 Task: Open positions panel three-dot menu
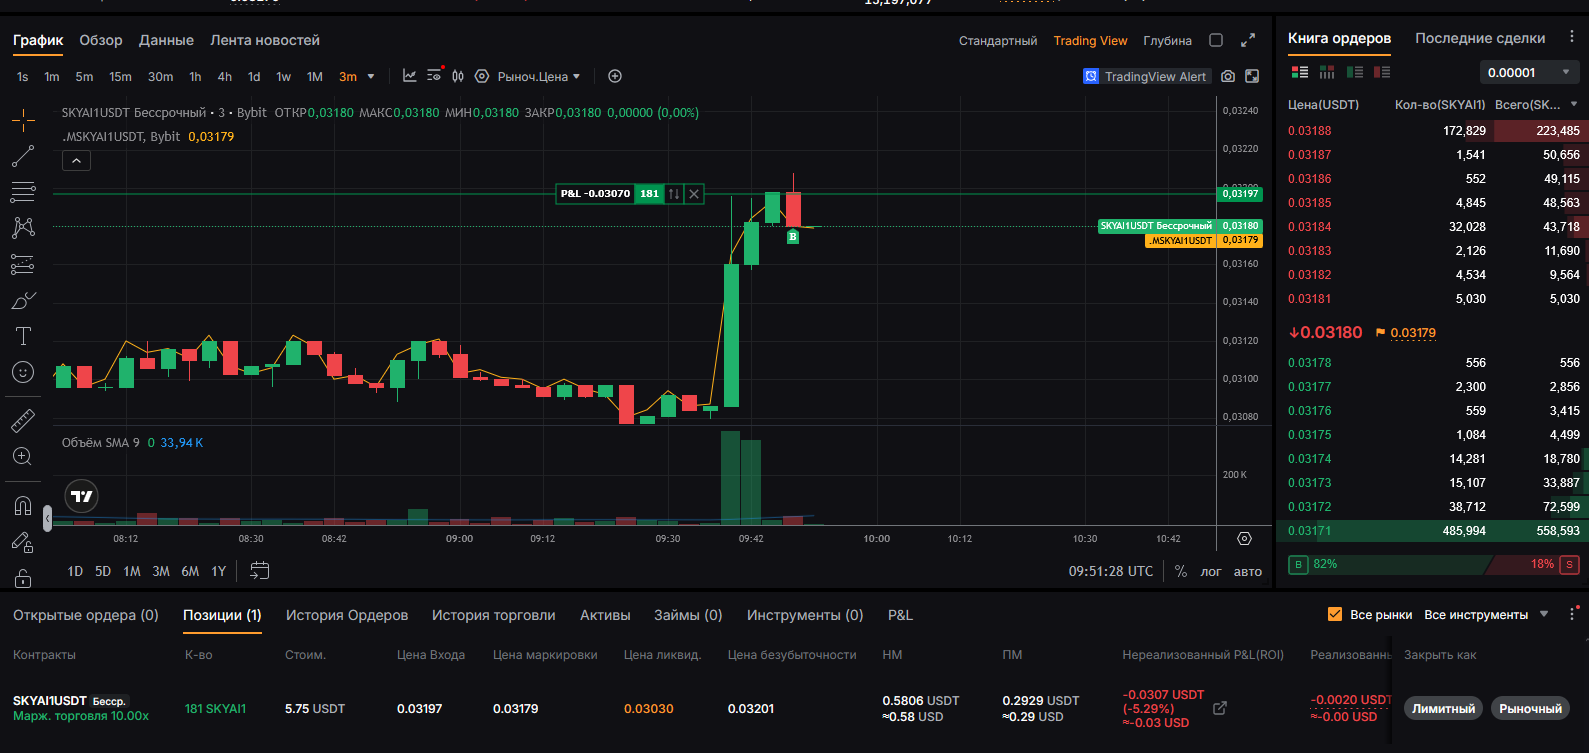click(x=1572, y=614)
